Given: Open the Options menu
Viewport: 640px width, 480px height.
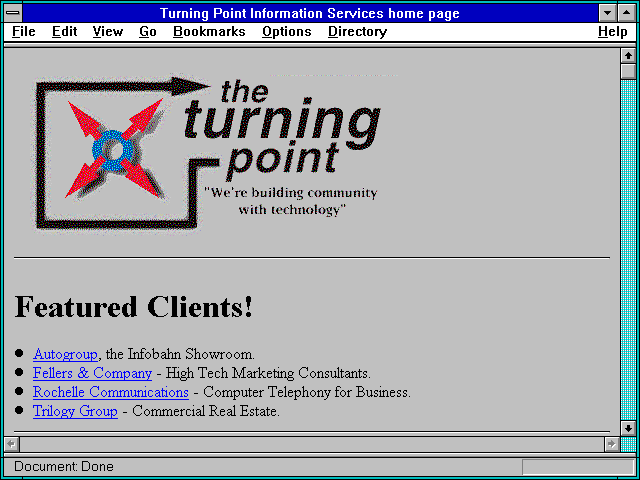Looking at the screenshot, I should (287, 31).
